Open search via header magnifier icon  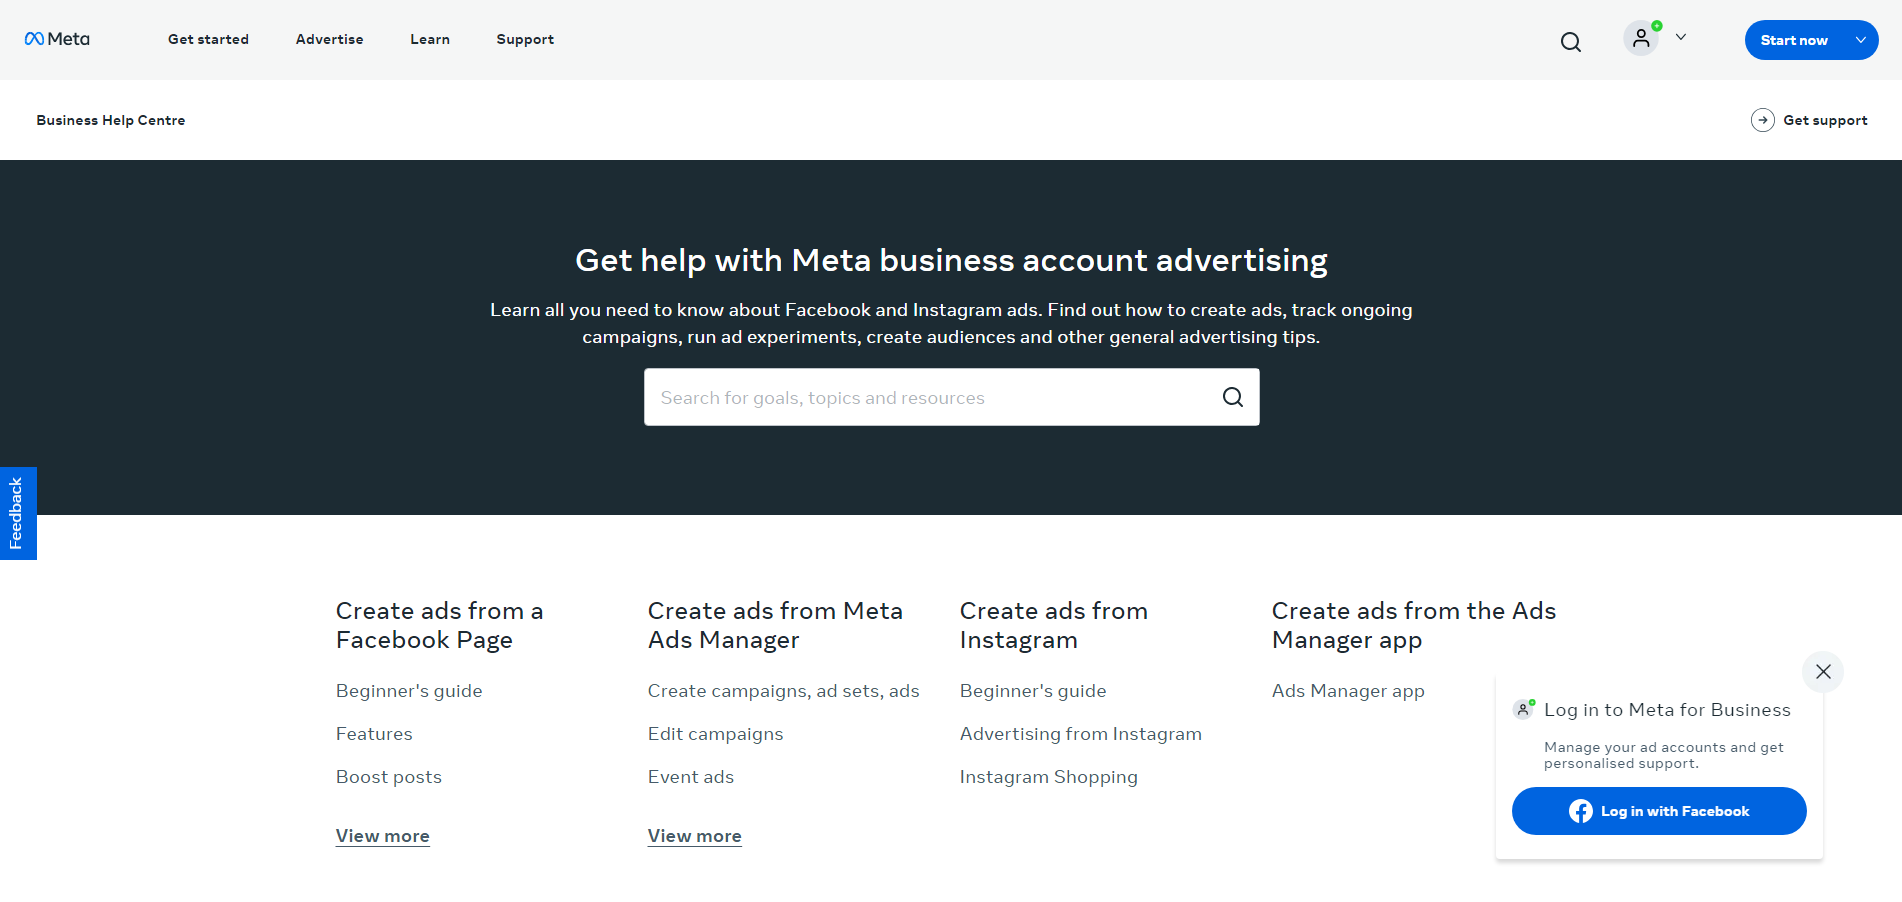1570,41
